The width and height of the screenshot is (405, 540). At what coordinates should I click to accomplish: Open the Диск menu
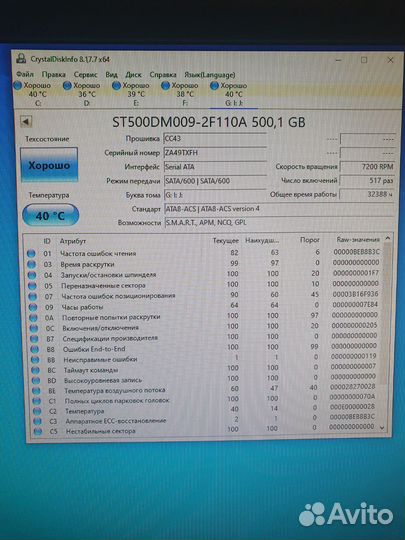[x=133, y=74]
